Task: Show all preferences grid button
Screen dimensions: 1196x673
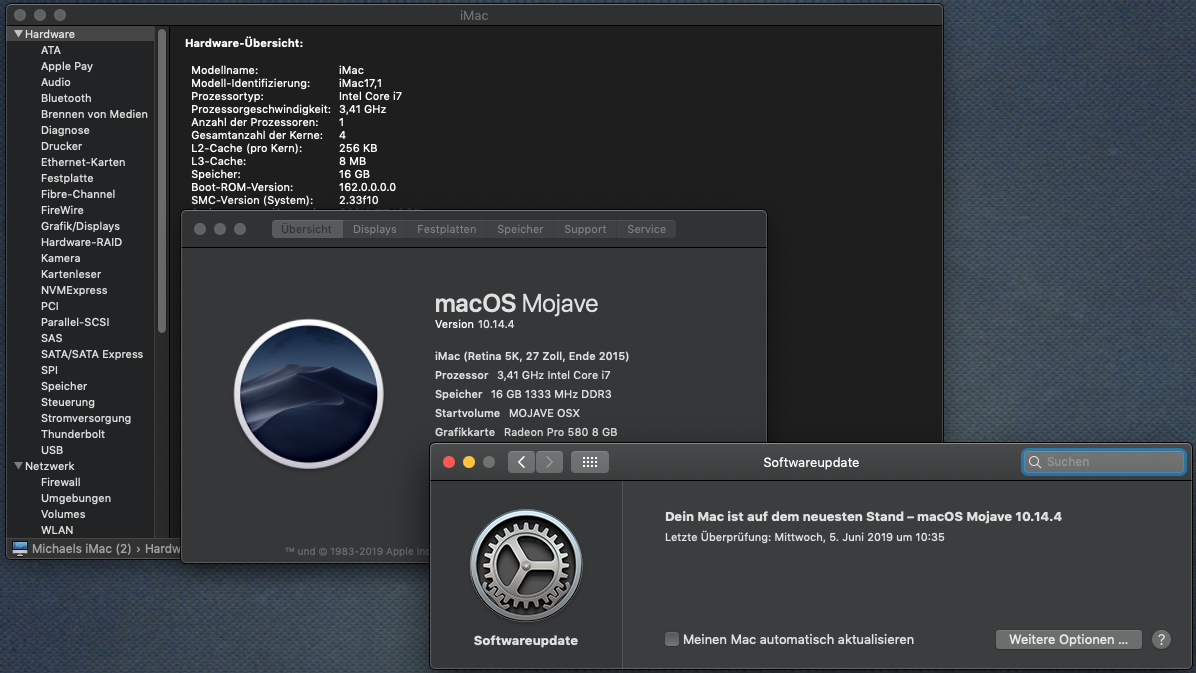Action: click(x=590, y=462)
